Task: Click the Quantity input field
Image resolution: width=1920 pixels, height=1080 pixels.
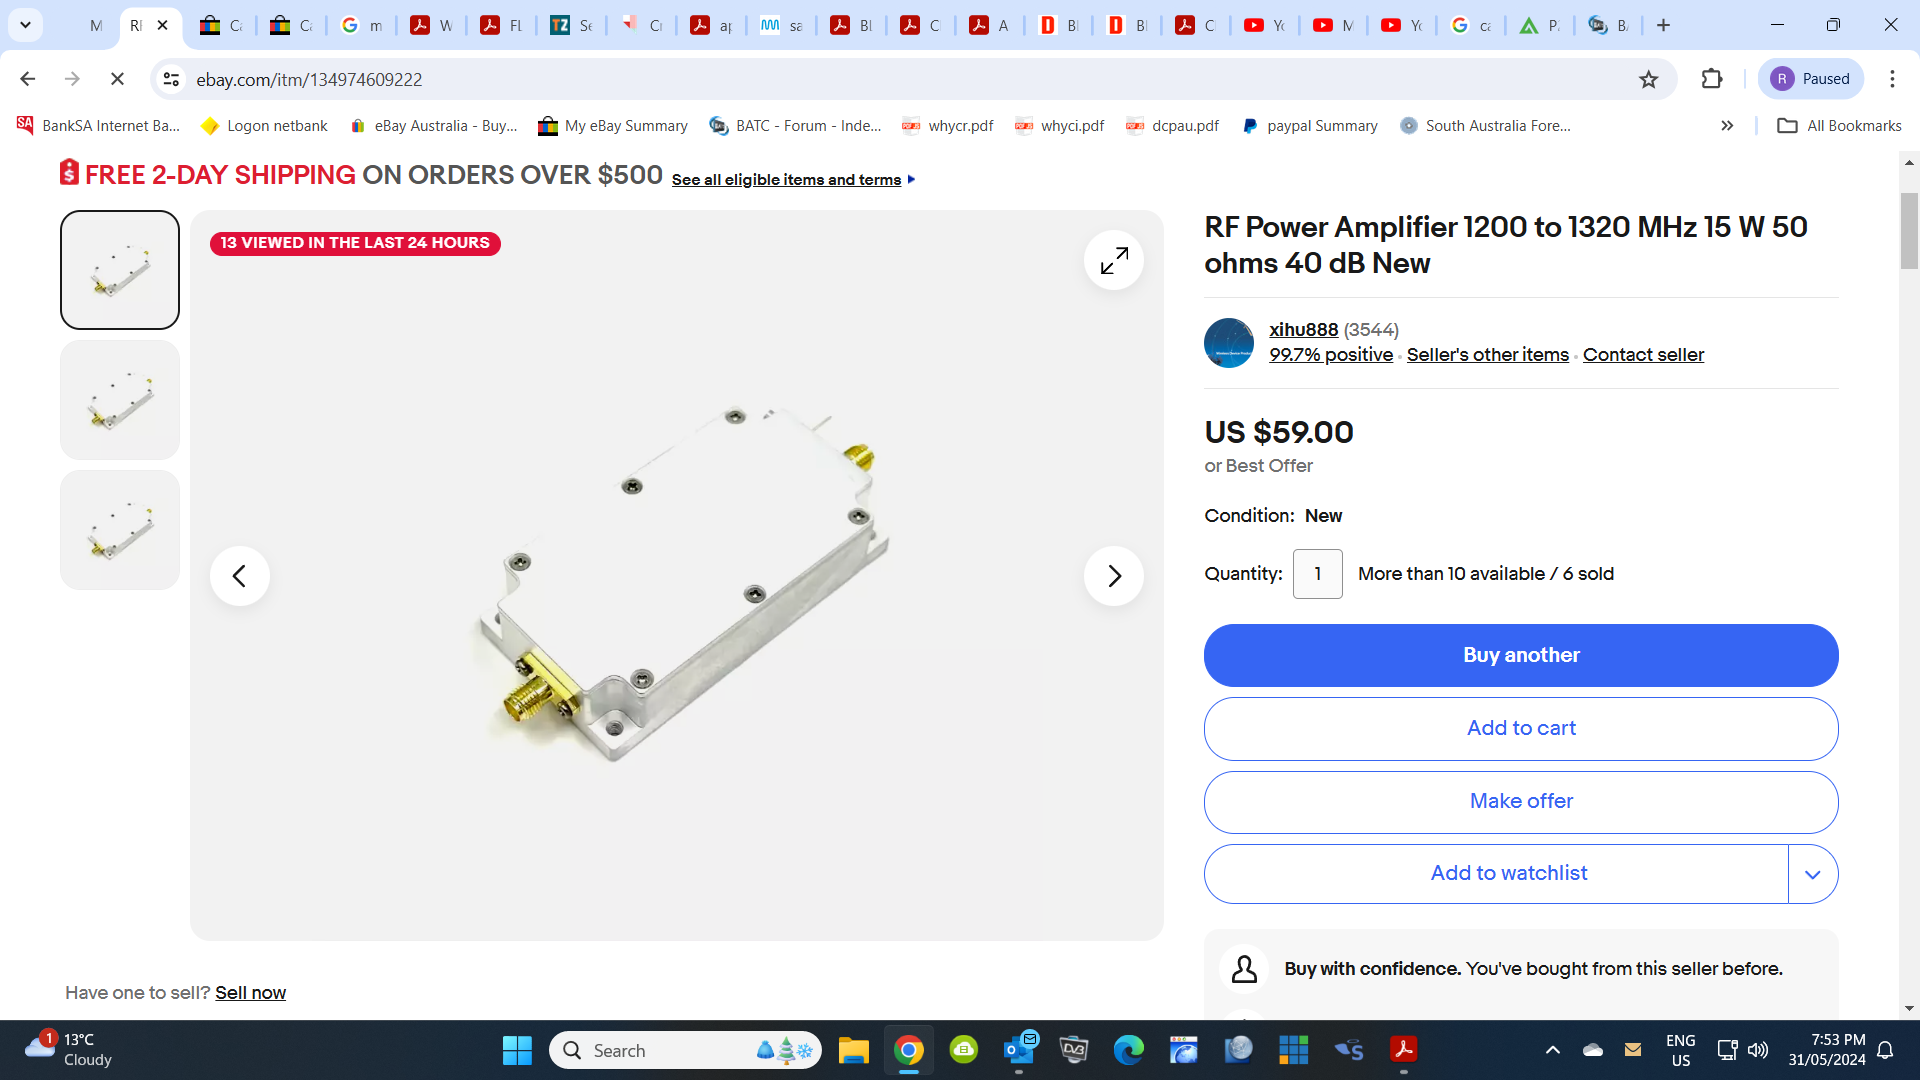Action: pos(1318,574)
